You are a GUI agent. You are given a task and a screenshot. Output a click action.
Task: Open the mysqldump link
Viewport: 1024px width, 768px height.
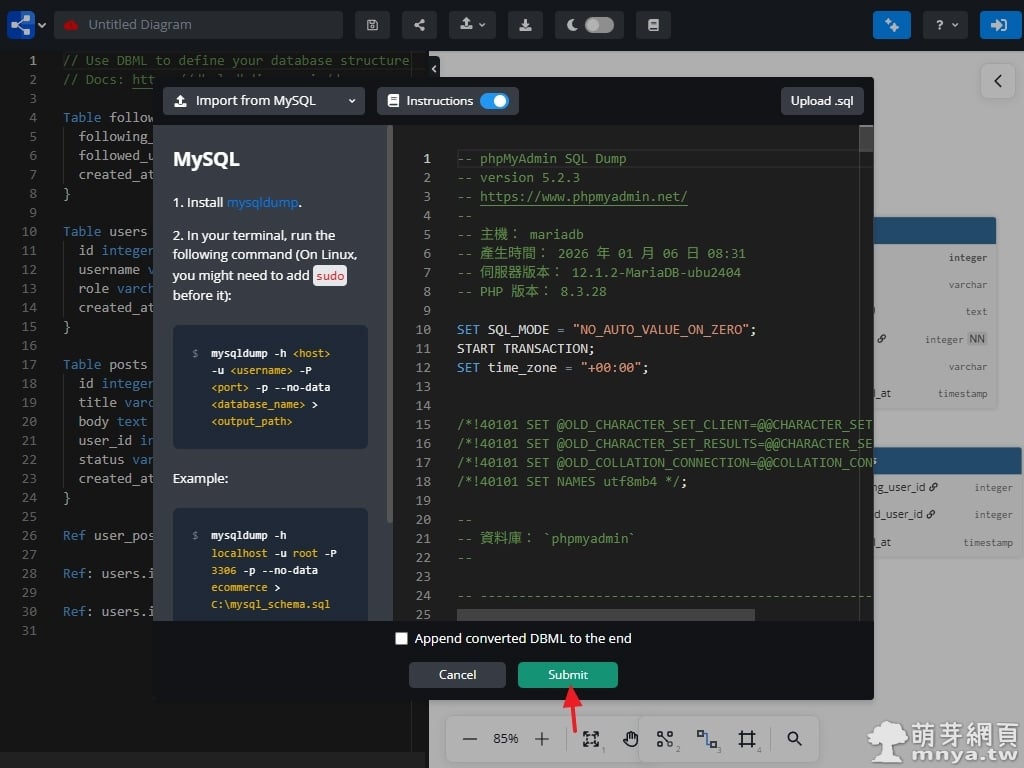tap(262, 202)
